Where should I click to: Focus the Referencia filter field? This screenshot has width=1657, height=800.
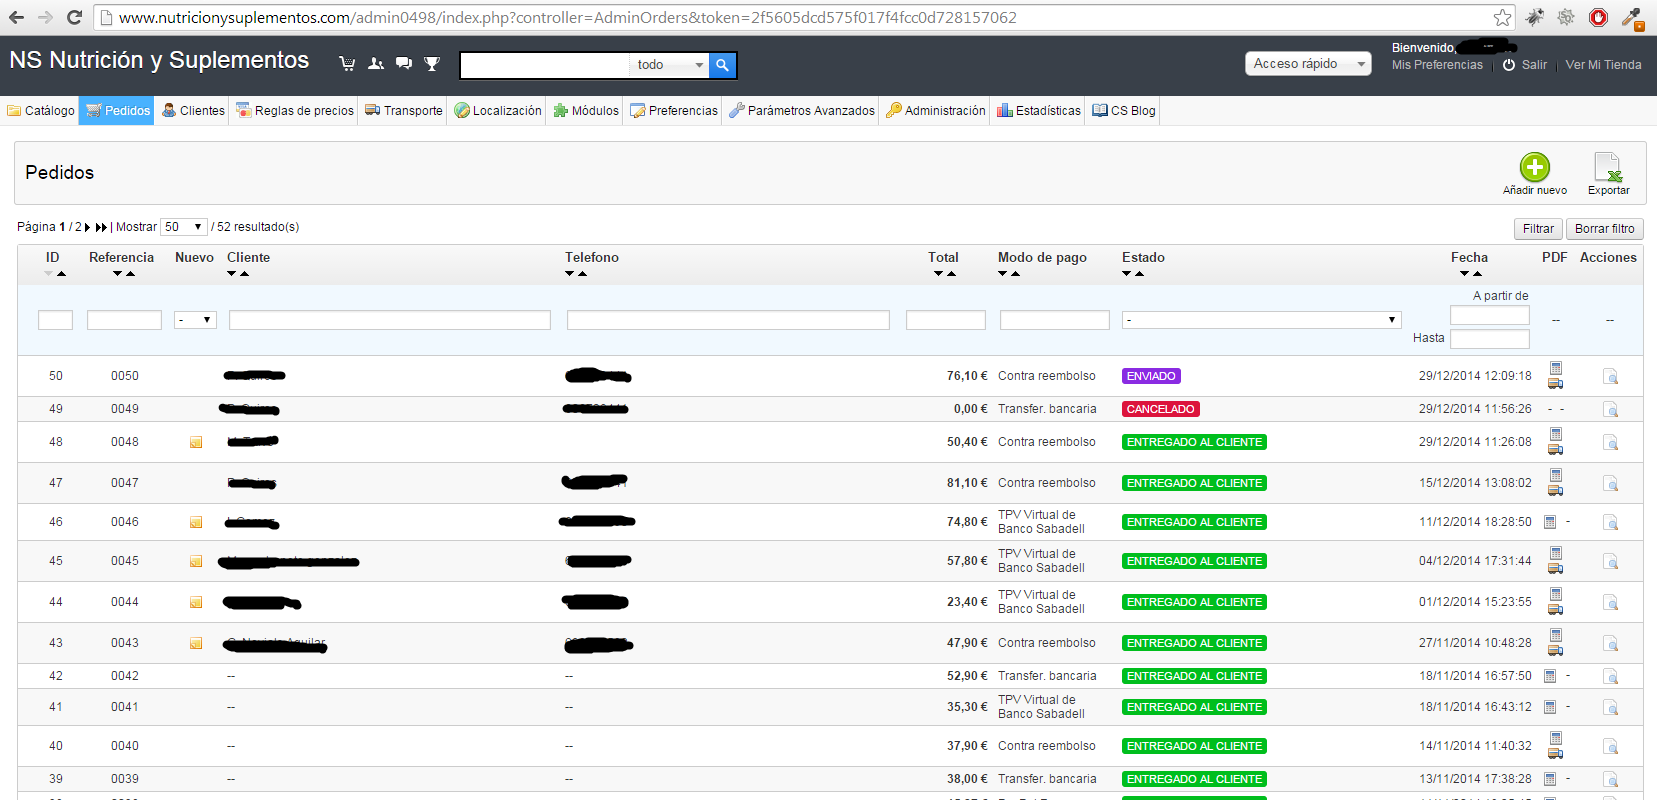(x=124, y=320)
